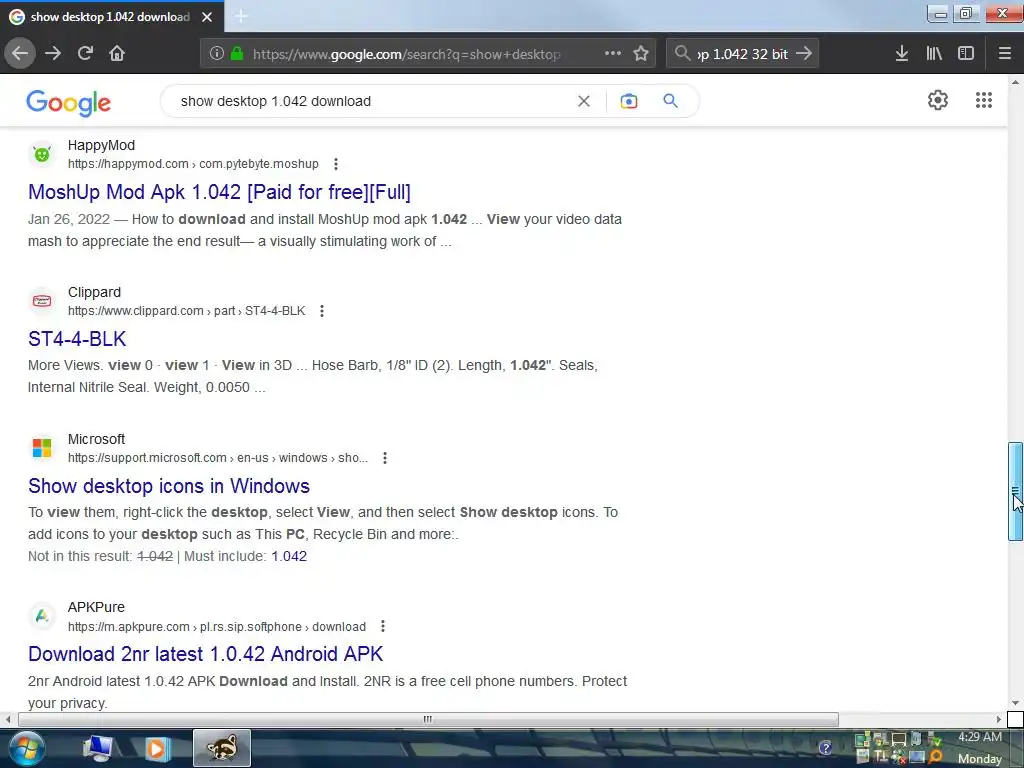
Task: Click the Microsoft logo favicon
Action: (42, 448)
